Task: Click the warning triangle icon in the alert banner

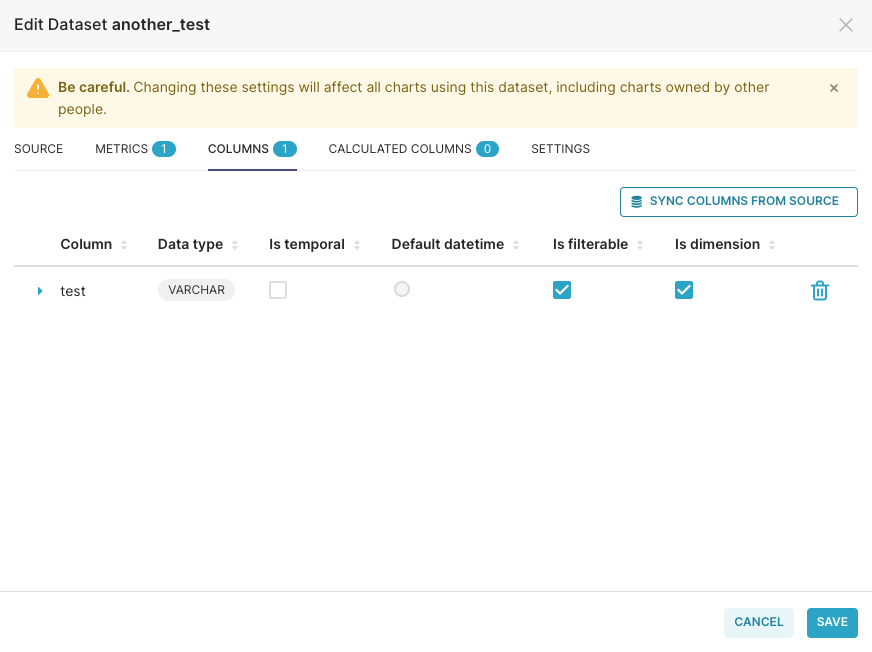Action: [x=38, y=87]
